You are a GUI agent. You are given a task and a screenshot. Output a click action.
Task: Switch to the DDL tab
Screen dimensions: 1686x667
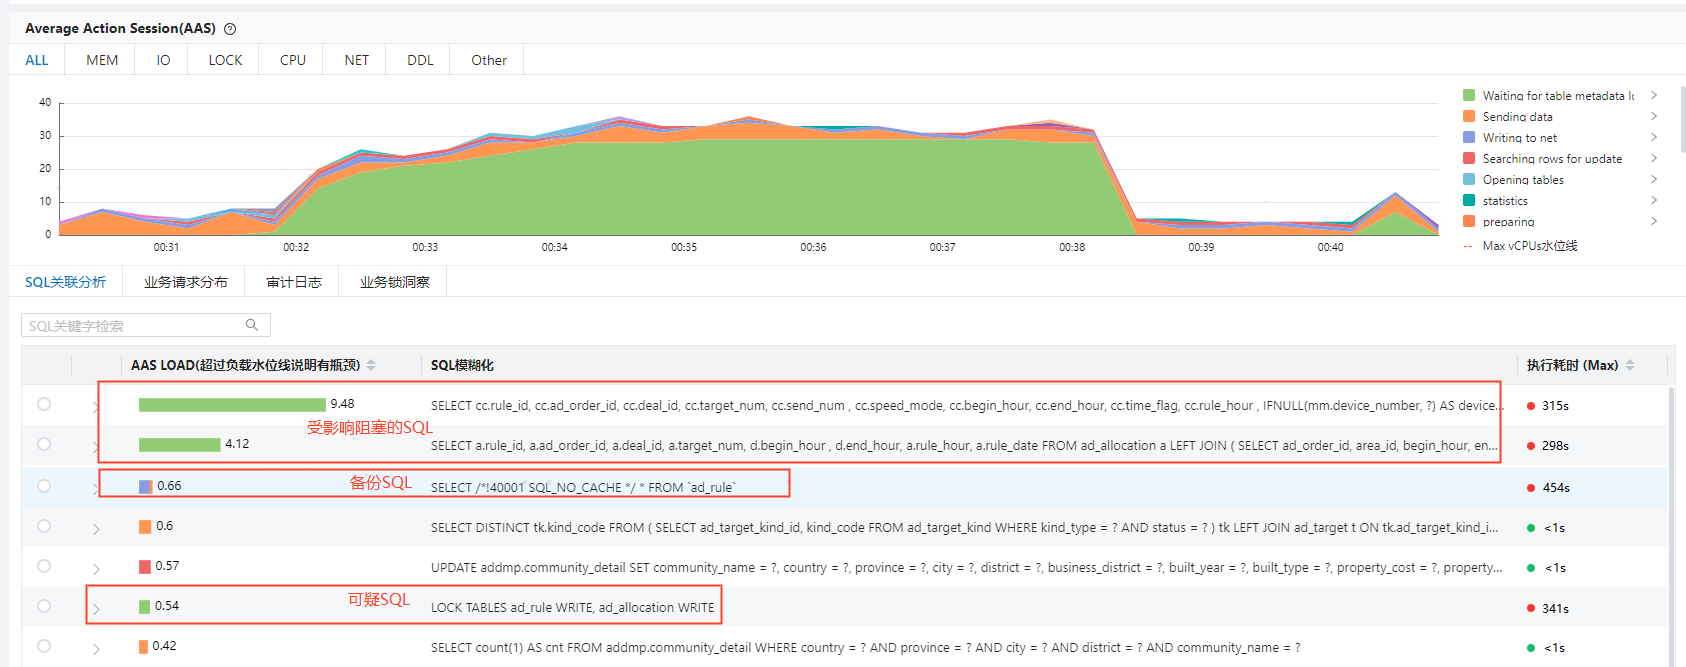pos(420,60)
